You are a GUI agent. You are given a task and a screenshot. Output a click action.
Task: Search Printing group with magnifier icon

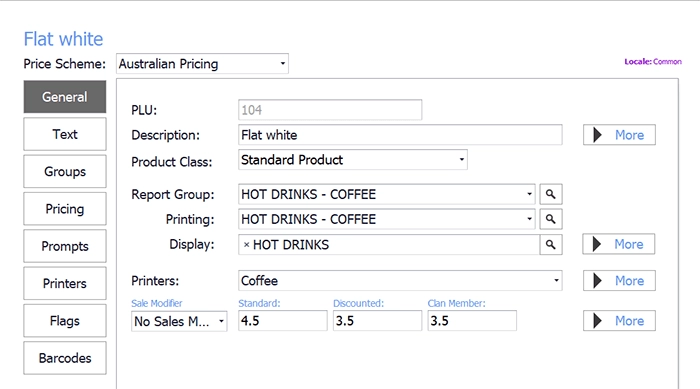point(550,219)
